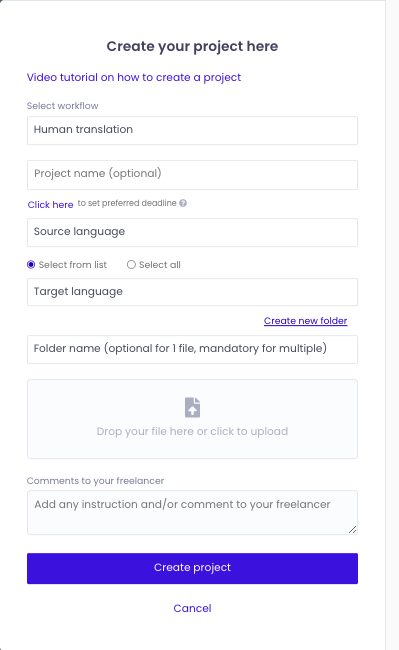Click the file upload icon in drop zone
The width and height of the screenshot is (399, 650).
[x=192, y=407]
